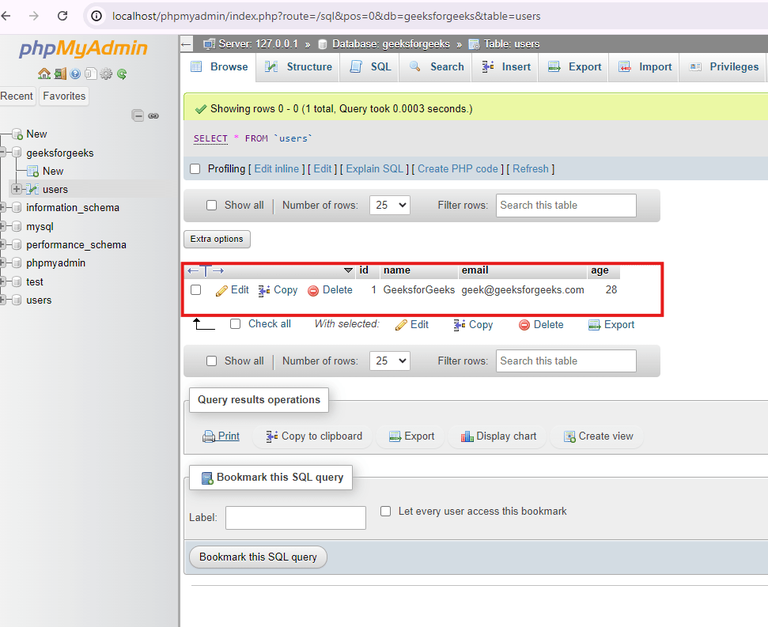
Task: Click the Copy icon in the GeeksforGeeks row
Action: coord(264,290)
